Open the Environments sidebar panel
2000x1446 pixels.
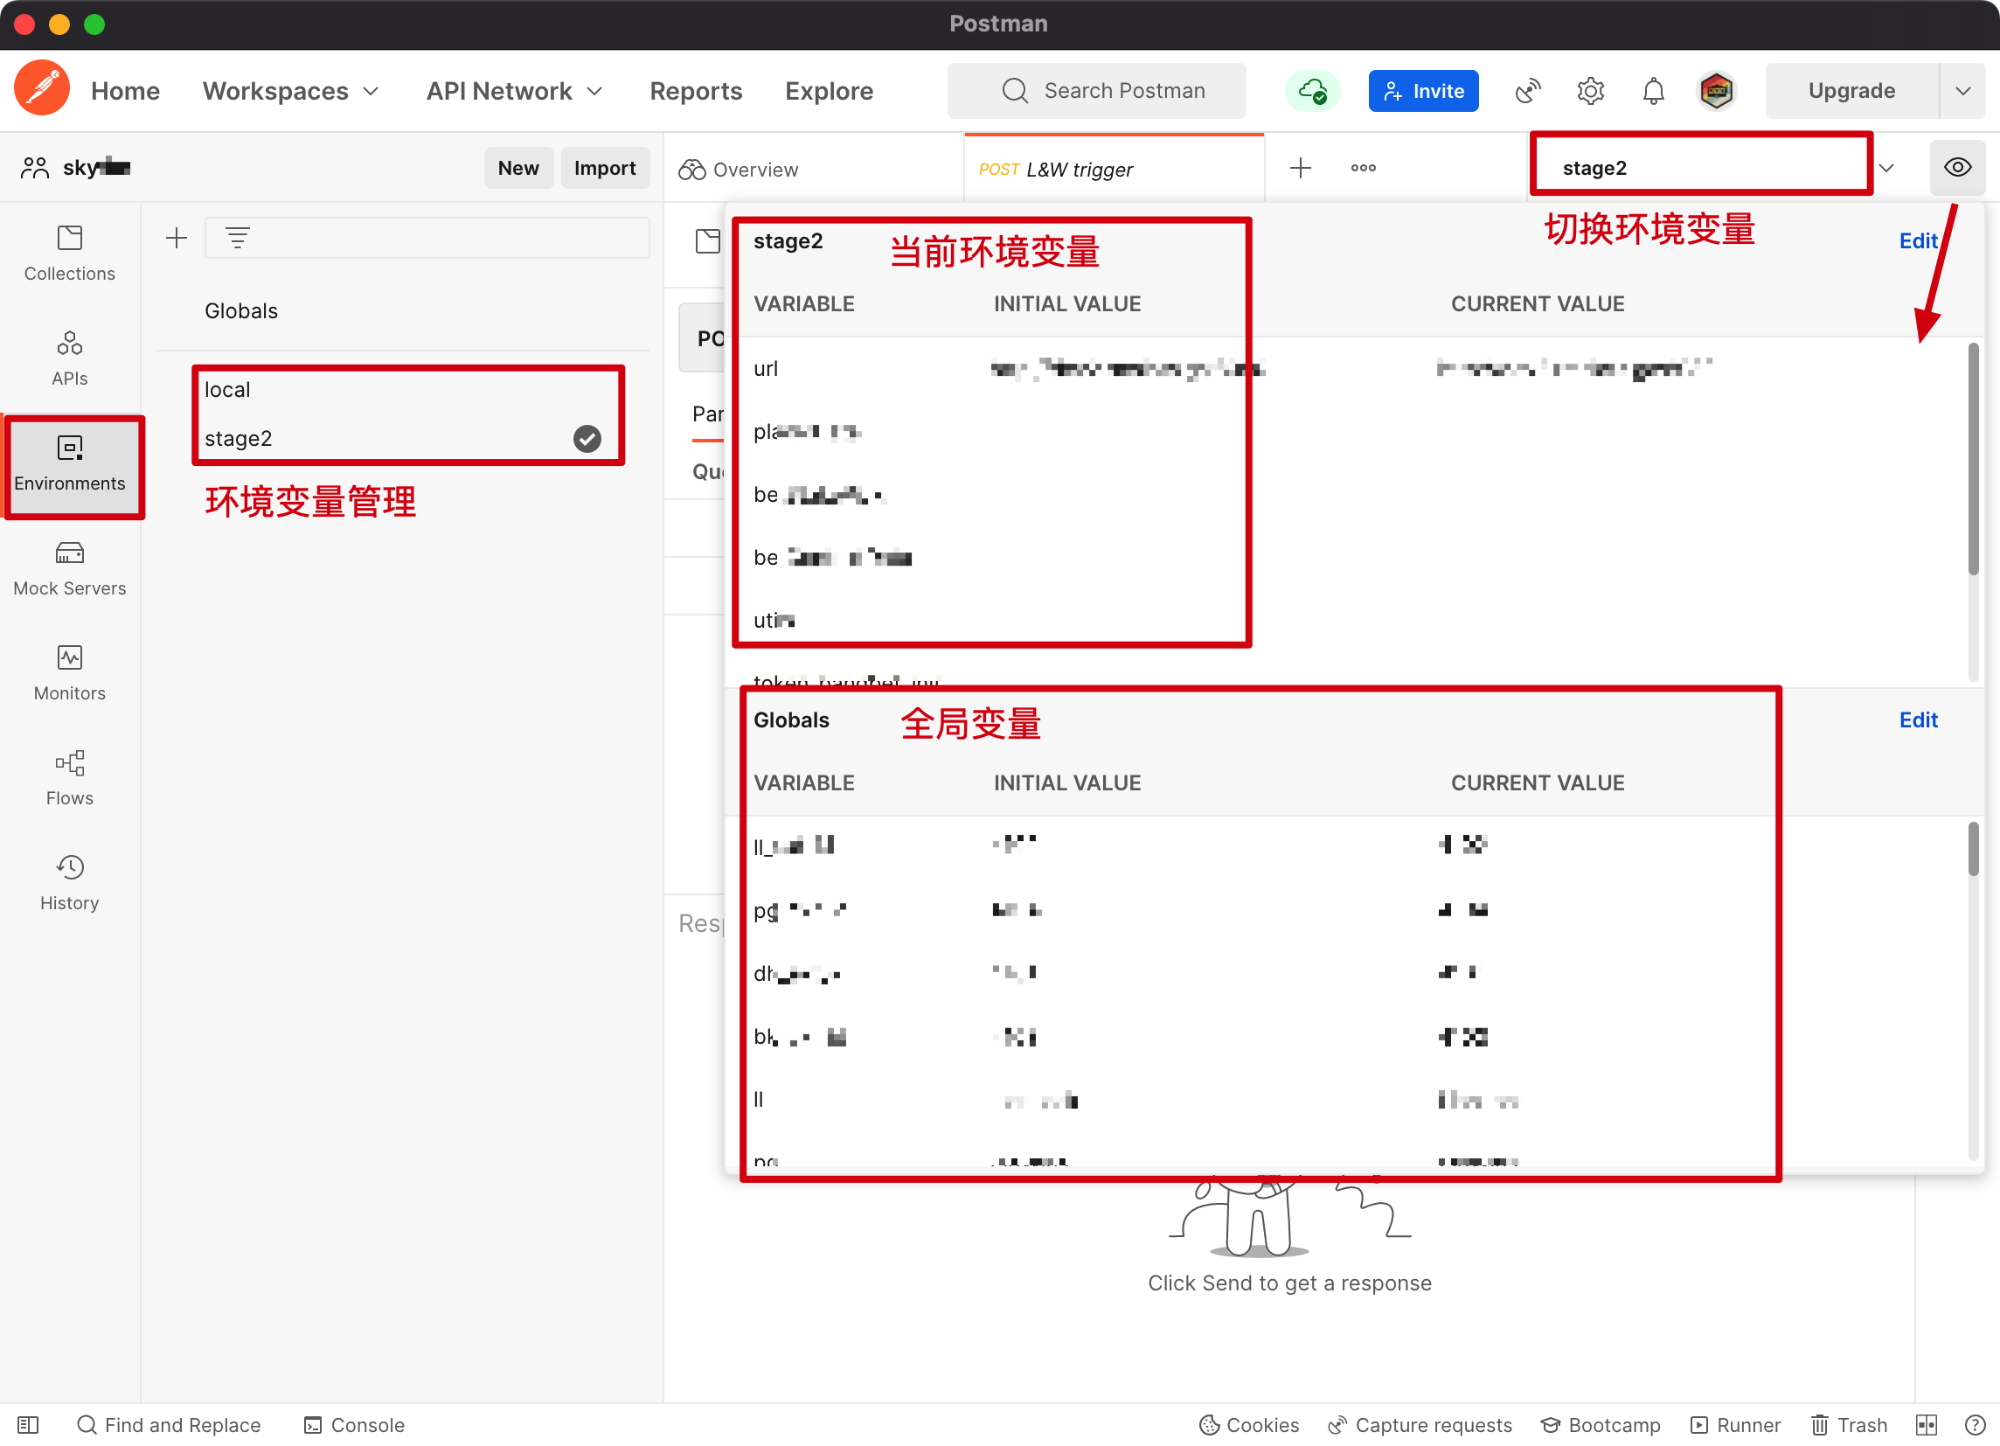[x=70, y=464]
